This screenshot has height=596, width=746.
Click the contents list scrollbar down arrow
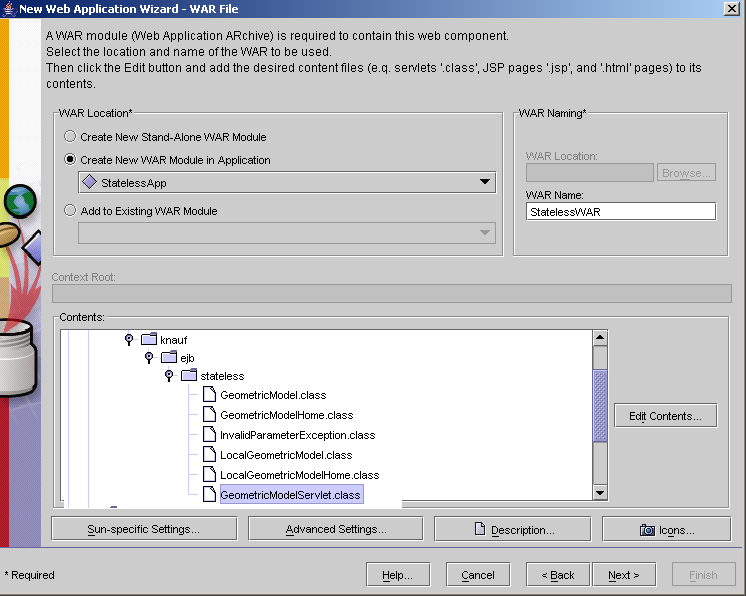tap(600, 492)
